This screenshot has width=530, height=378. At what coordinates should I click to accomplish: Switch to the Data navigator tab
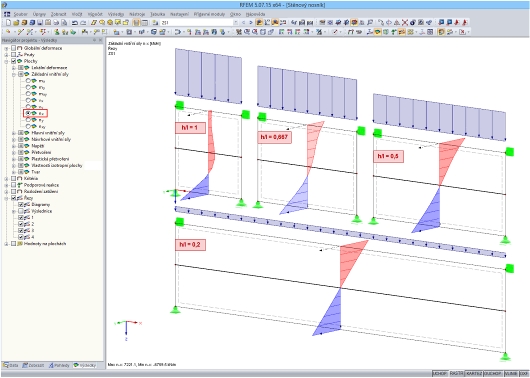[10, 365]
